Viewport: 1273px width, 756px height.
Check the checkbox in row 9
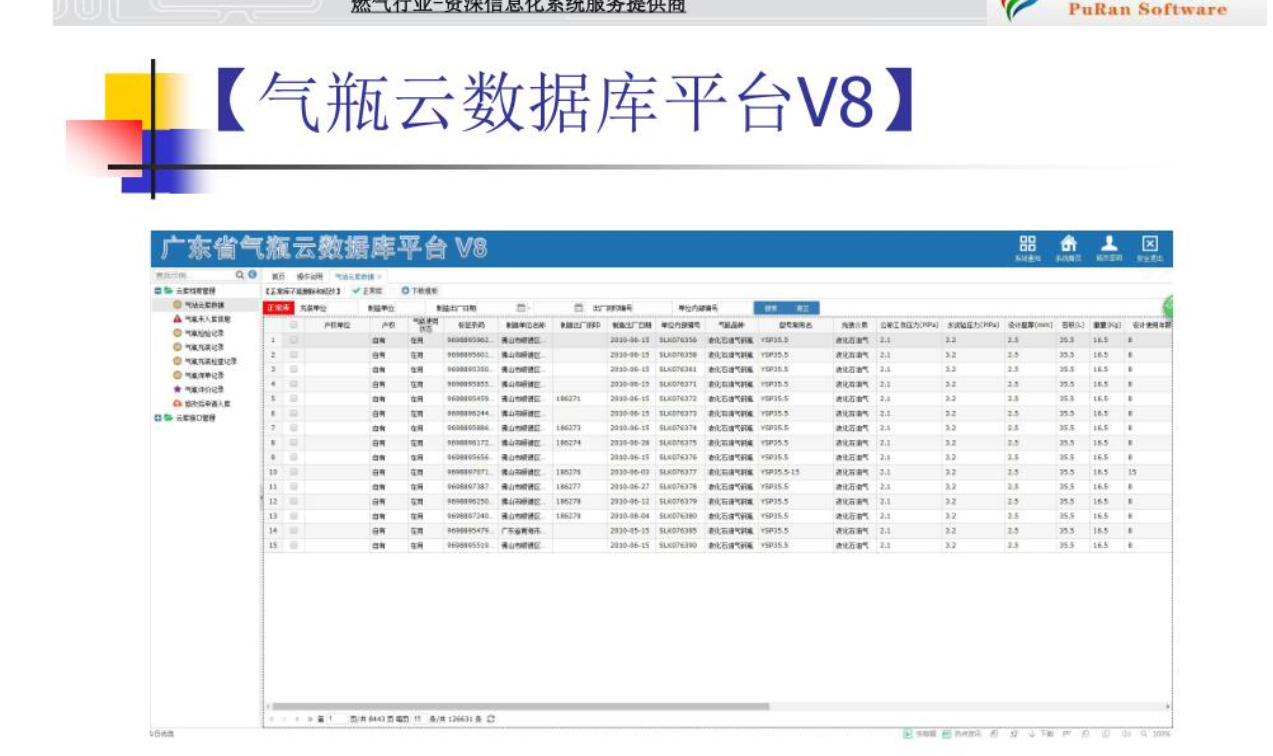(294, 457)
